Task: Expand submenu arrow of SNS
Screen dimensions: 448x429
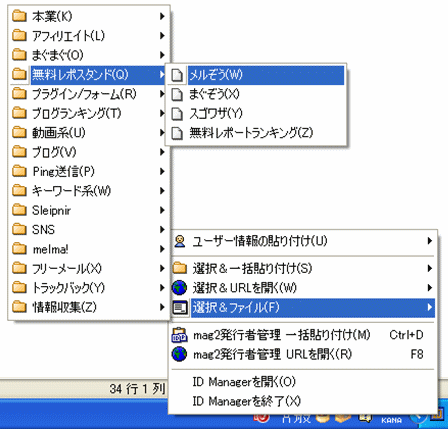Action: 162,229
